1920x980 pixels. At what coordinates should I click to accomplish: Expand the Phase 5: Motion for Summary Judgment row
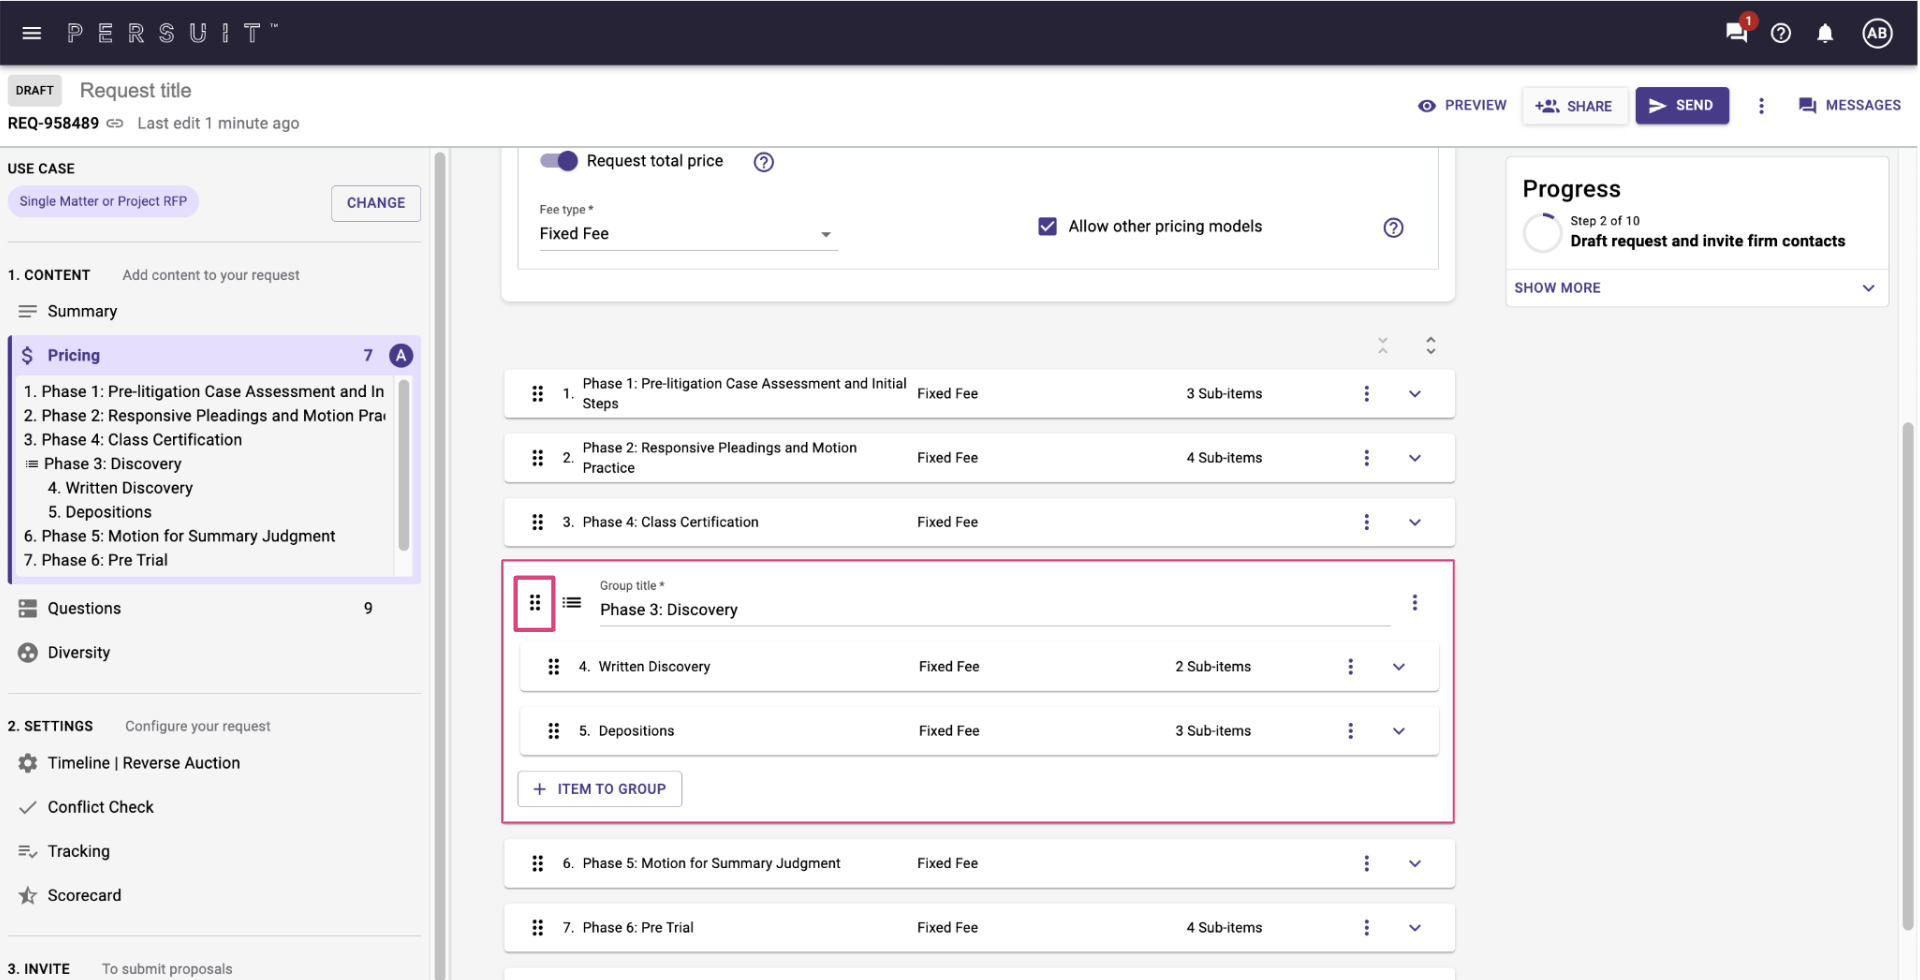(1415, 863)
